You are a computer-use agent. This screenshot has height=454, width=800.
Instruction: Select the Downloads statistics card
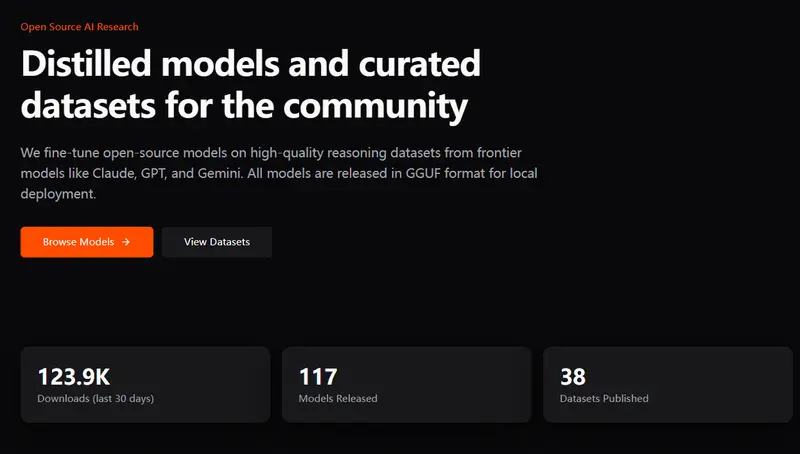coord(145,384)
